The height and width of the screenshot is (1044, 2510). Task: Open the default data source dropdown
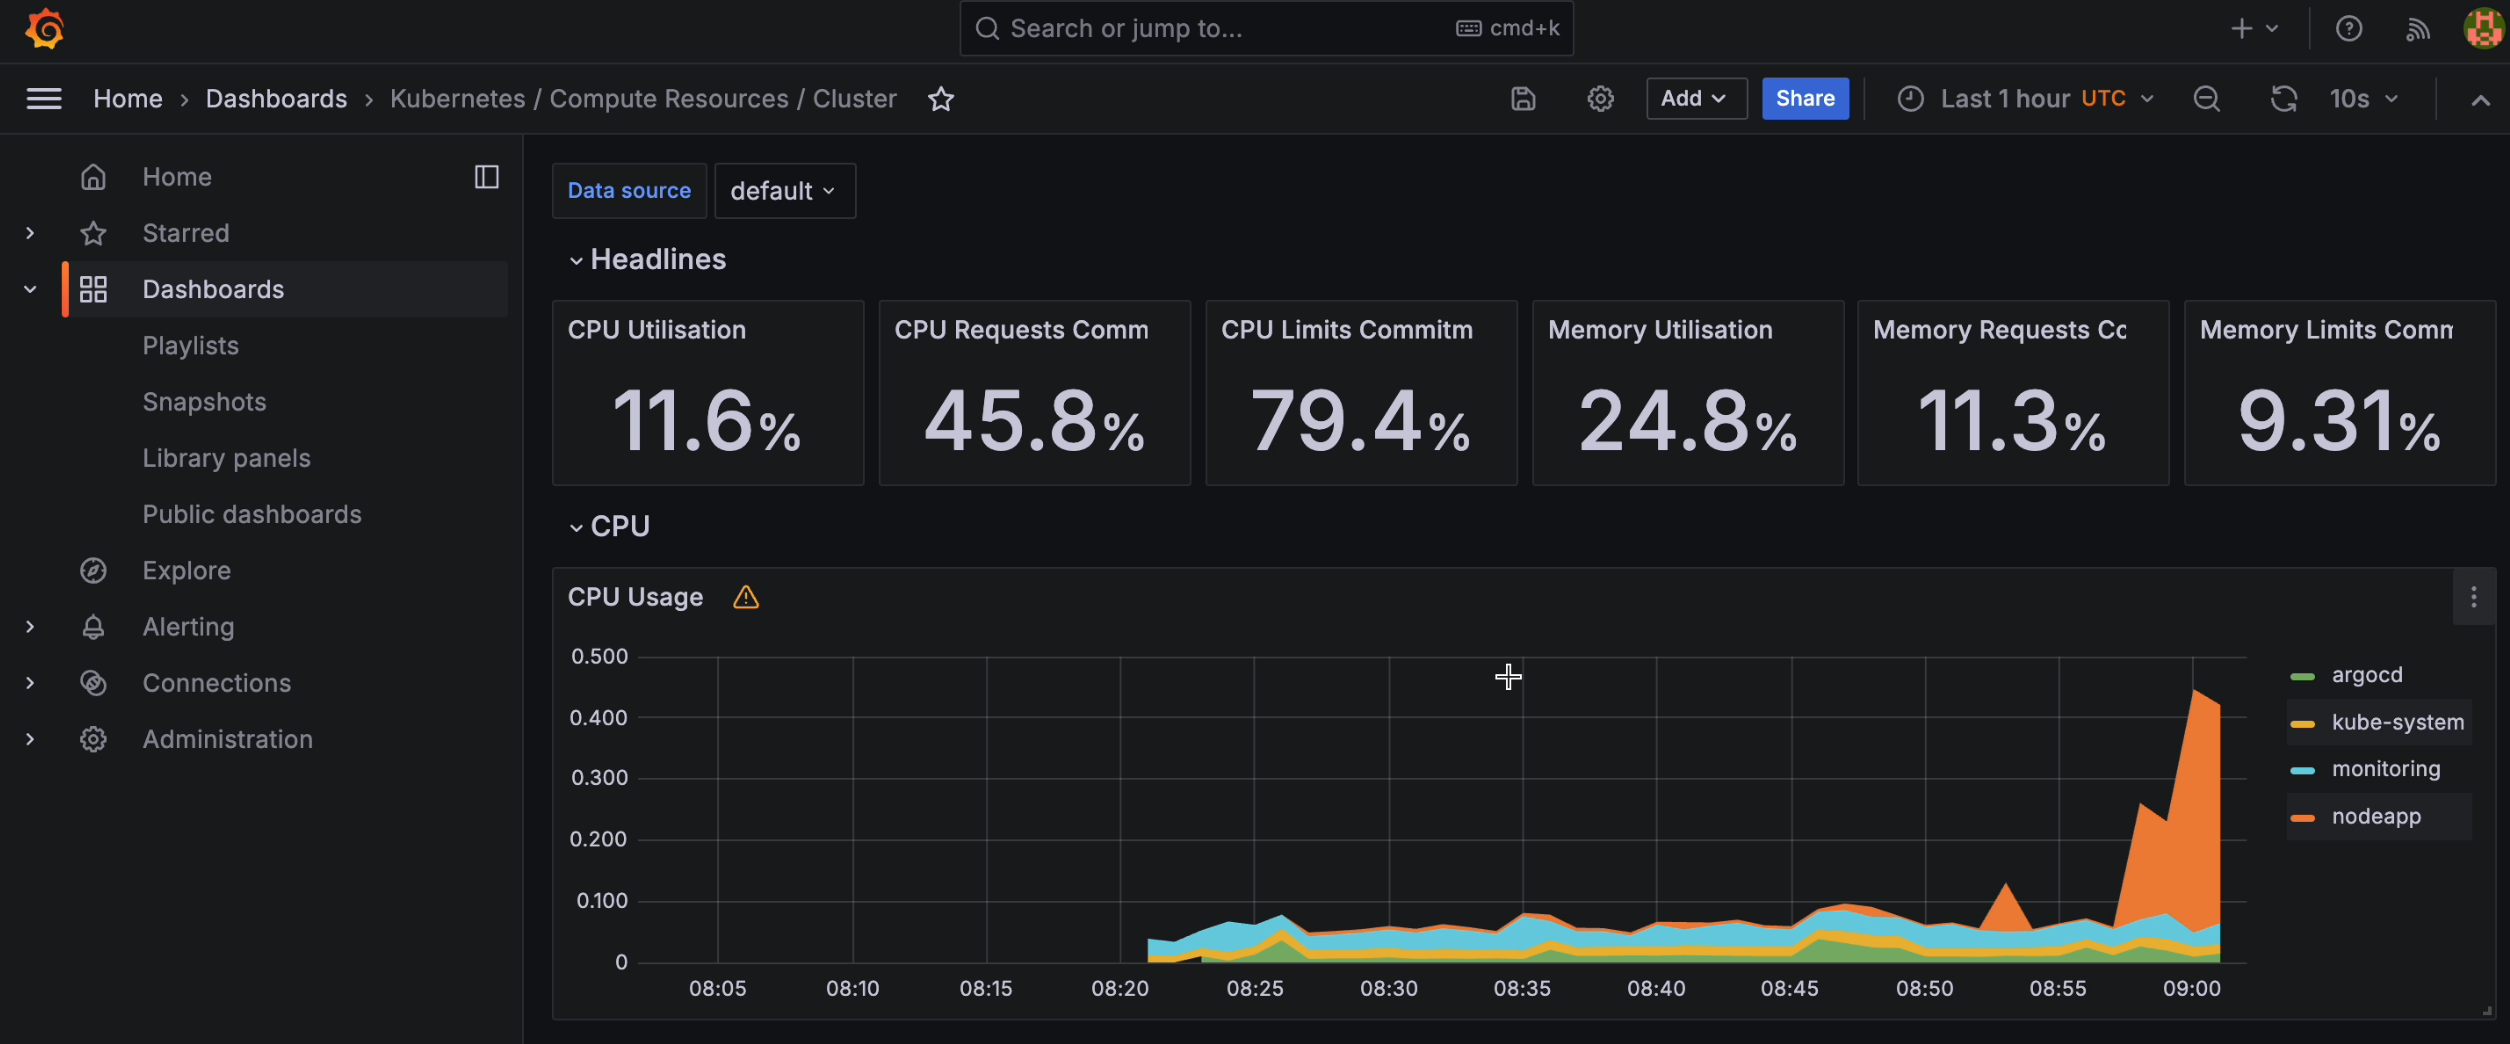pos(785,191)
